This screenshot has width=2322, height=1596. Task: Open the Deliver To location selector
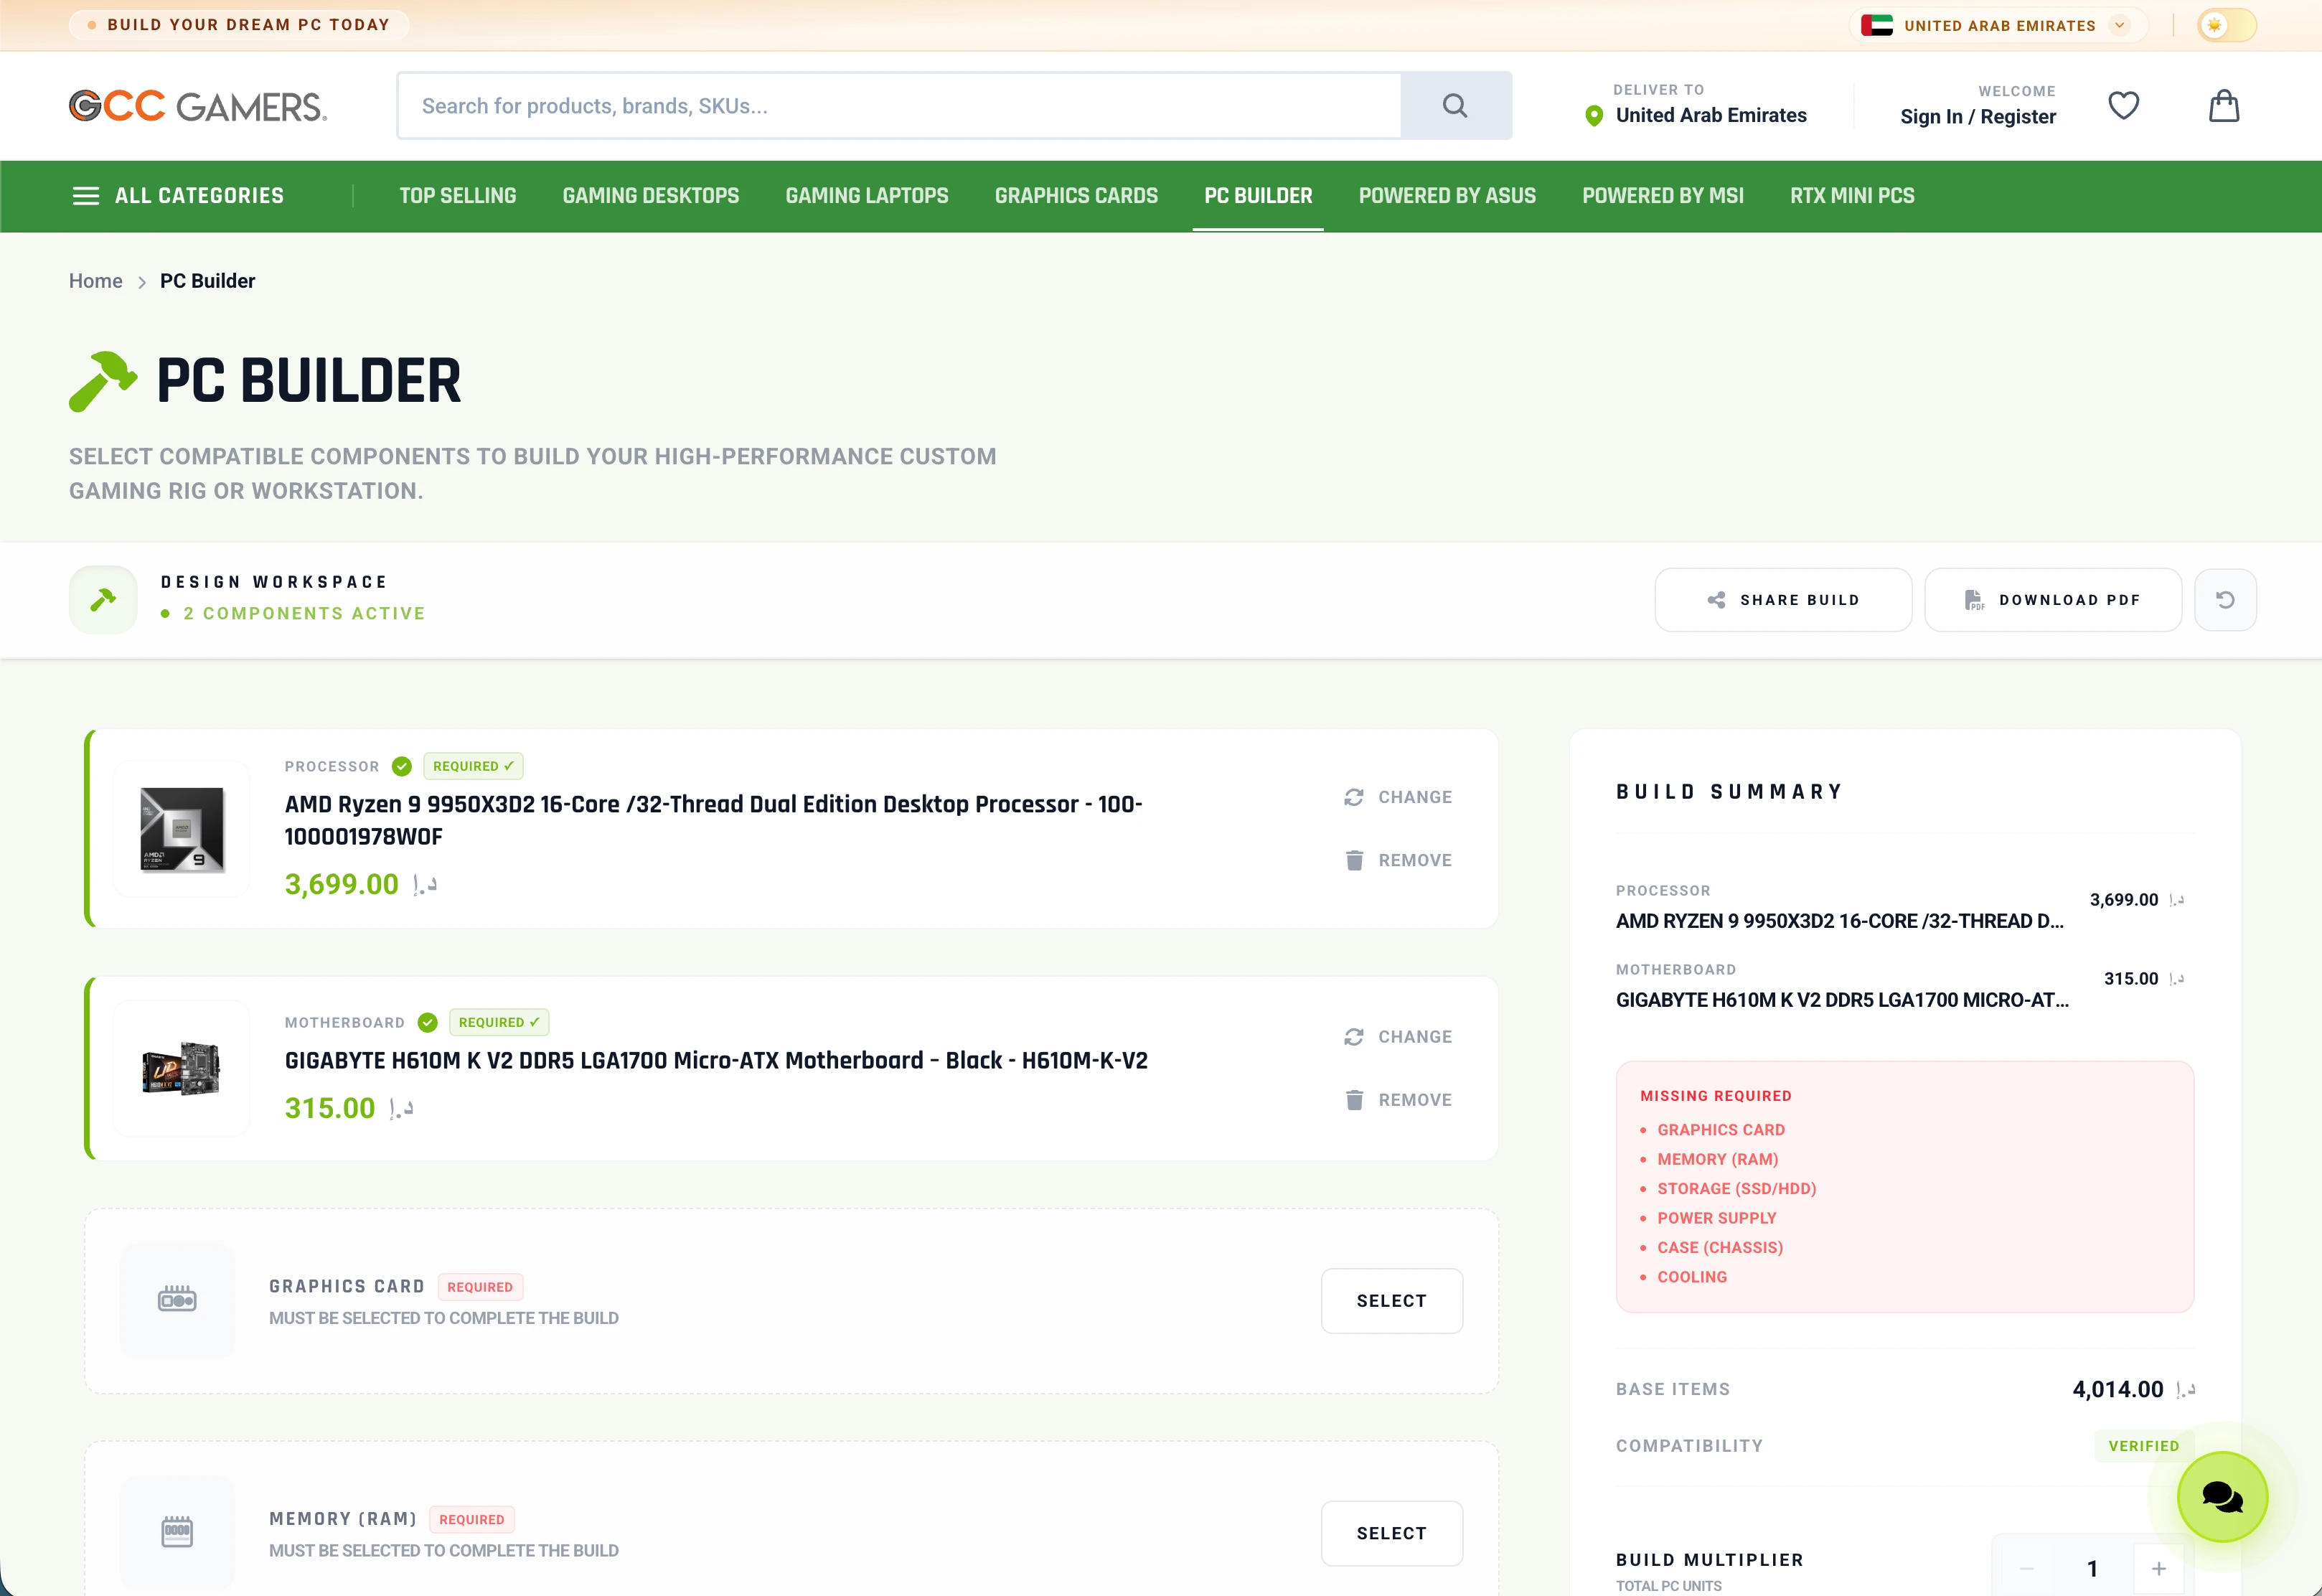click(1696, 105)
